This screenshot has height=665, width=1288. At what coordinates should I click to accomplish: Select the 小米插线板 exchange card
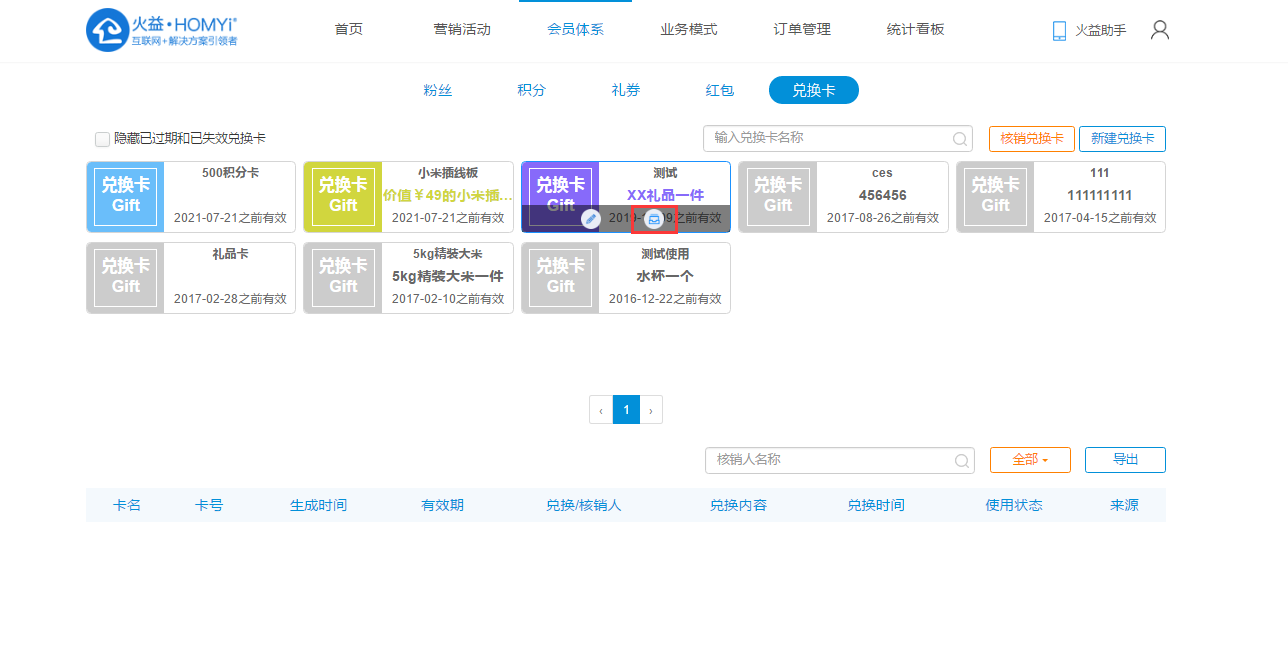tap(408, 196)
